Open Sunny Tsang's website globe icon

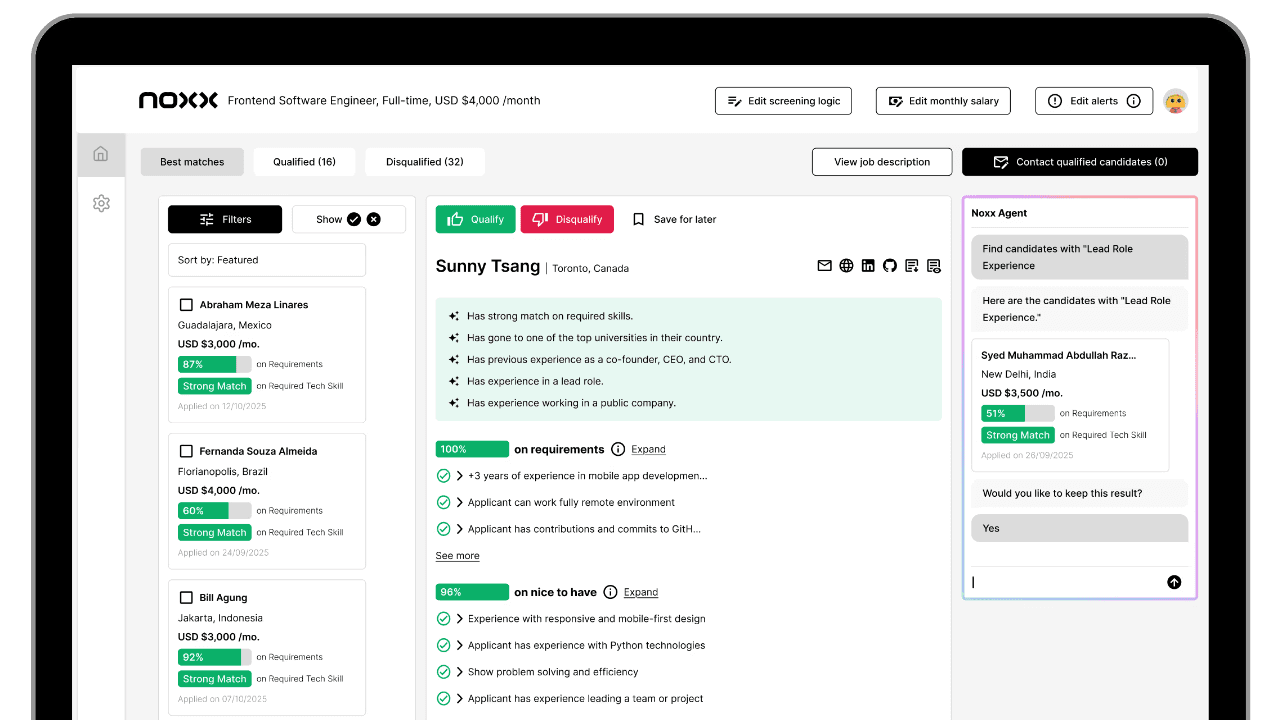pyautogui.click(x=847, y=266)
